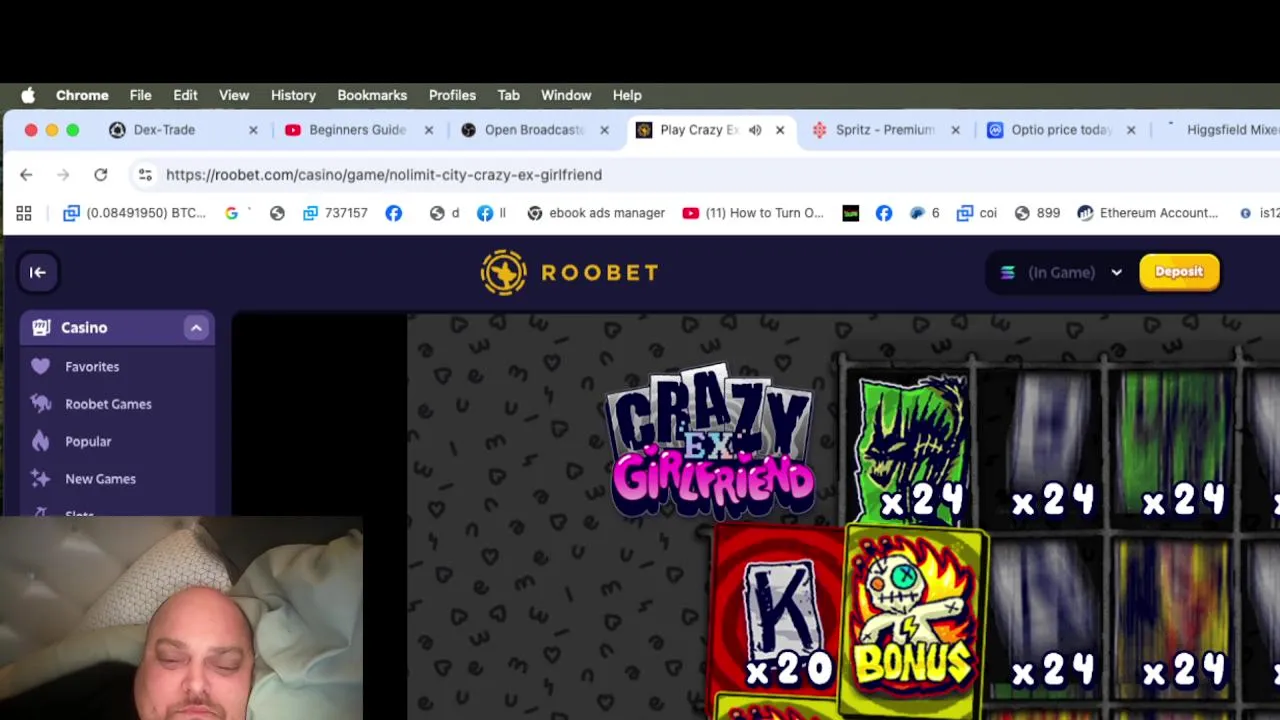
Task: Open the Apple menu
Action: 28,95
